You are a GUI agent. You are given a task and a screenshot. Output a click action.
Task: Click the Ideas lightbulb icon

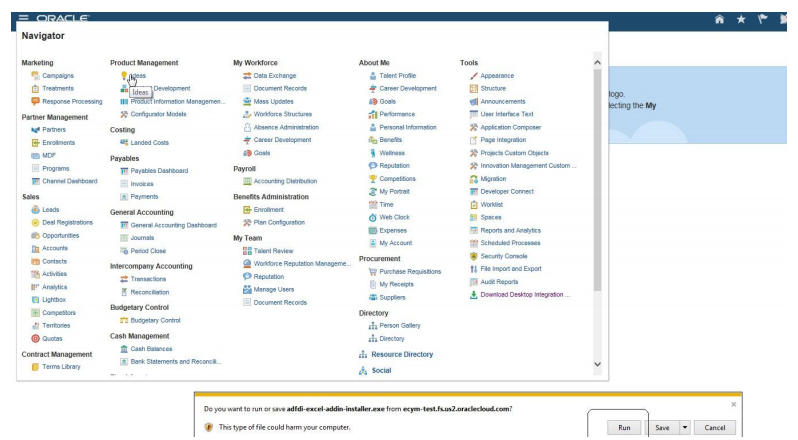pos(124,75)
